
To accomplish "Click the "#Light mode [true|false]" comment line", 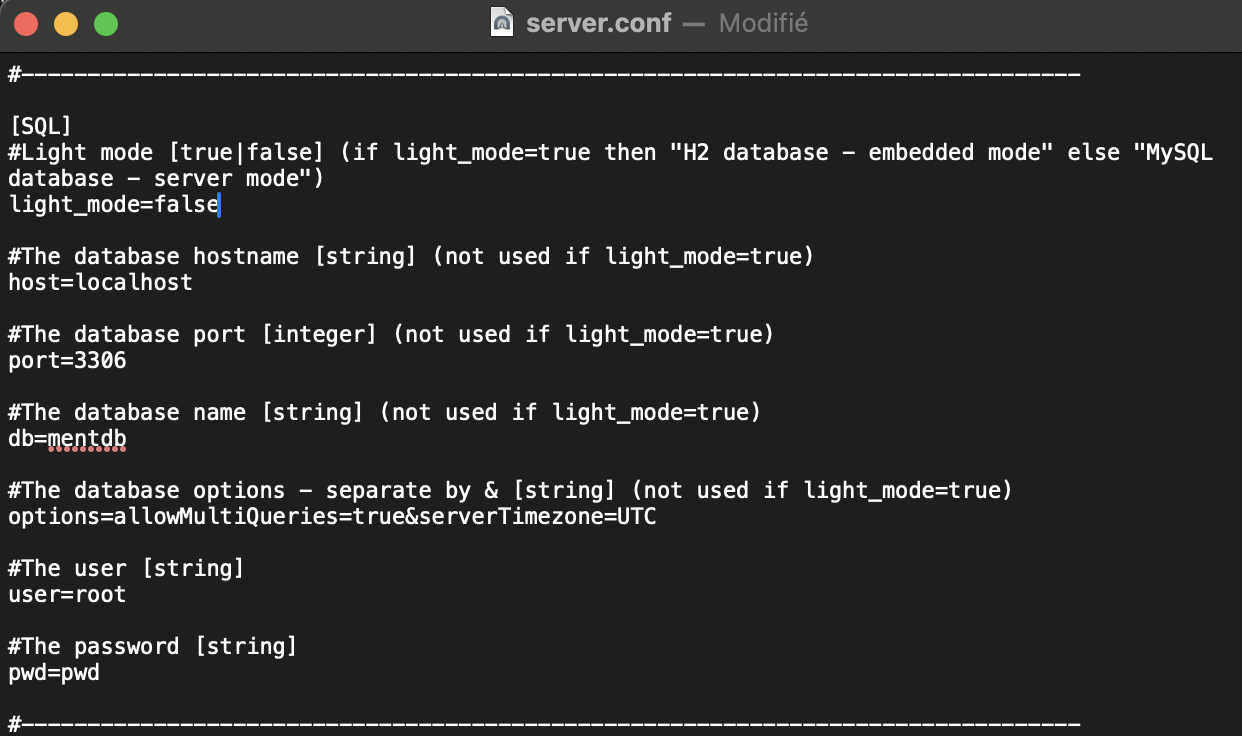I will pos(610,153).
